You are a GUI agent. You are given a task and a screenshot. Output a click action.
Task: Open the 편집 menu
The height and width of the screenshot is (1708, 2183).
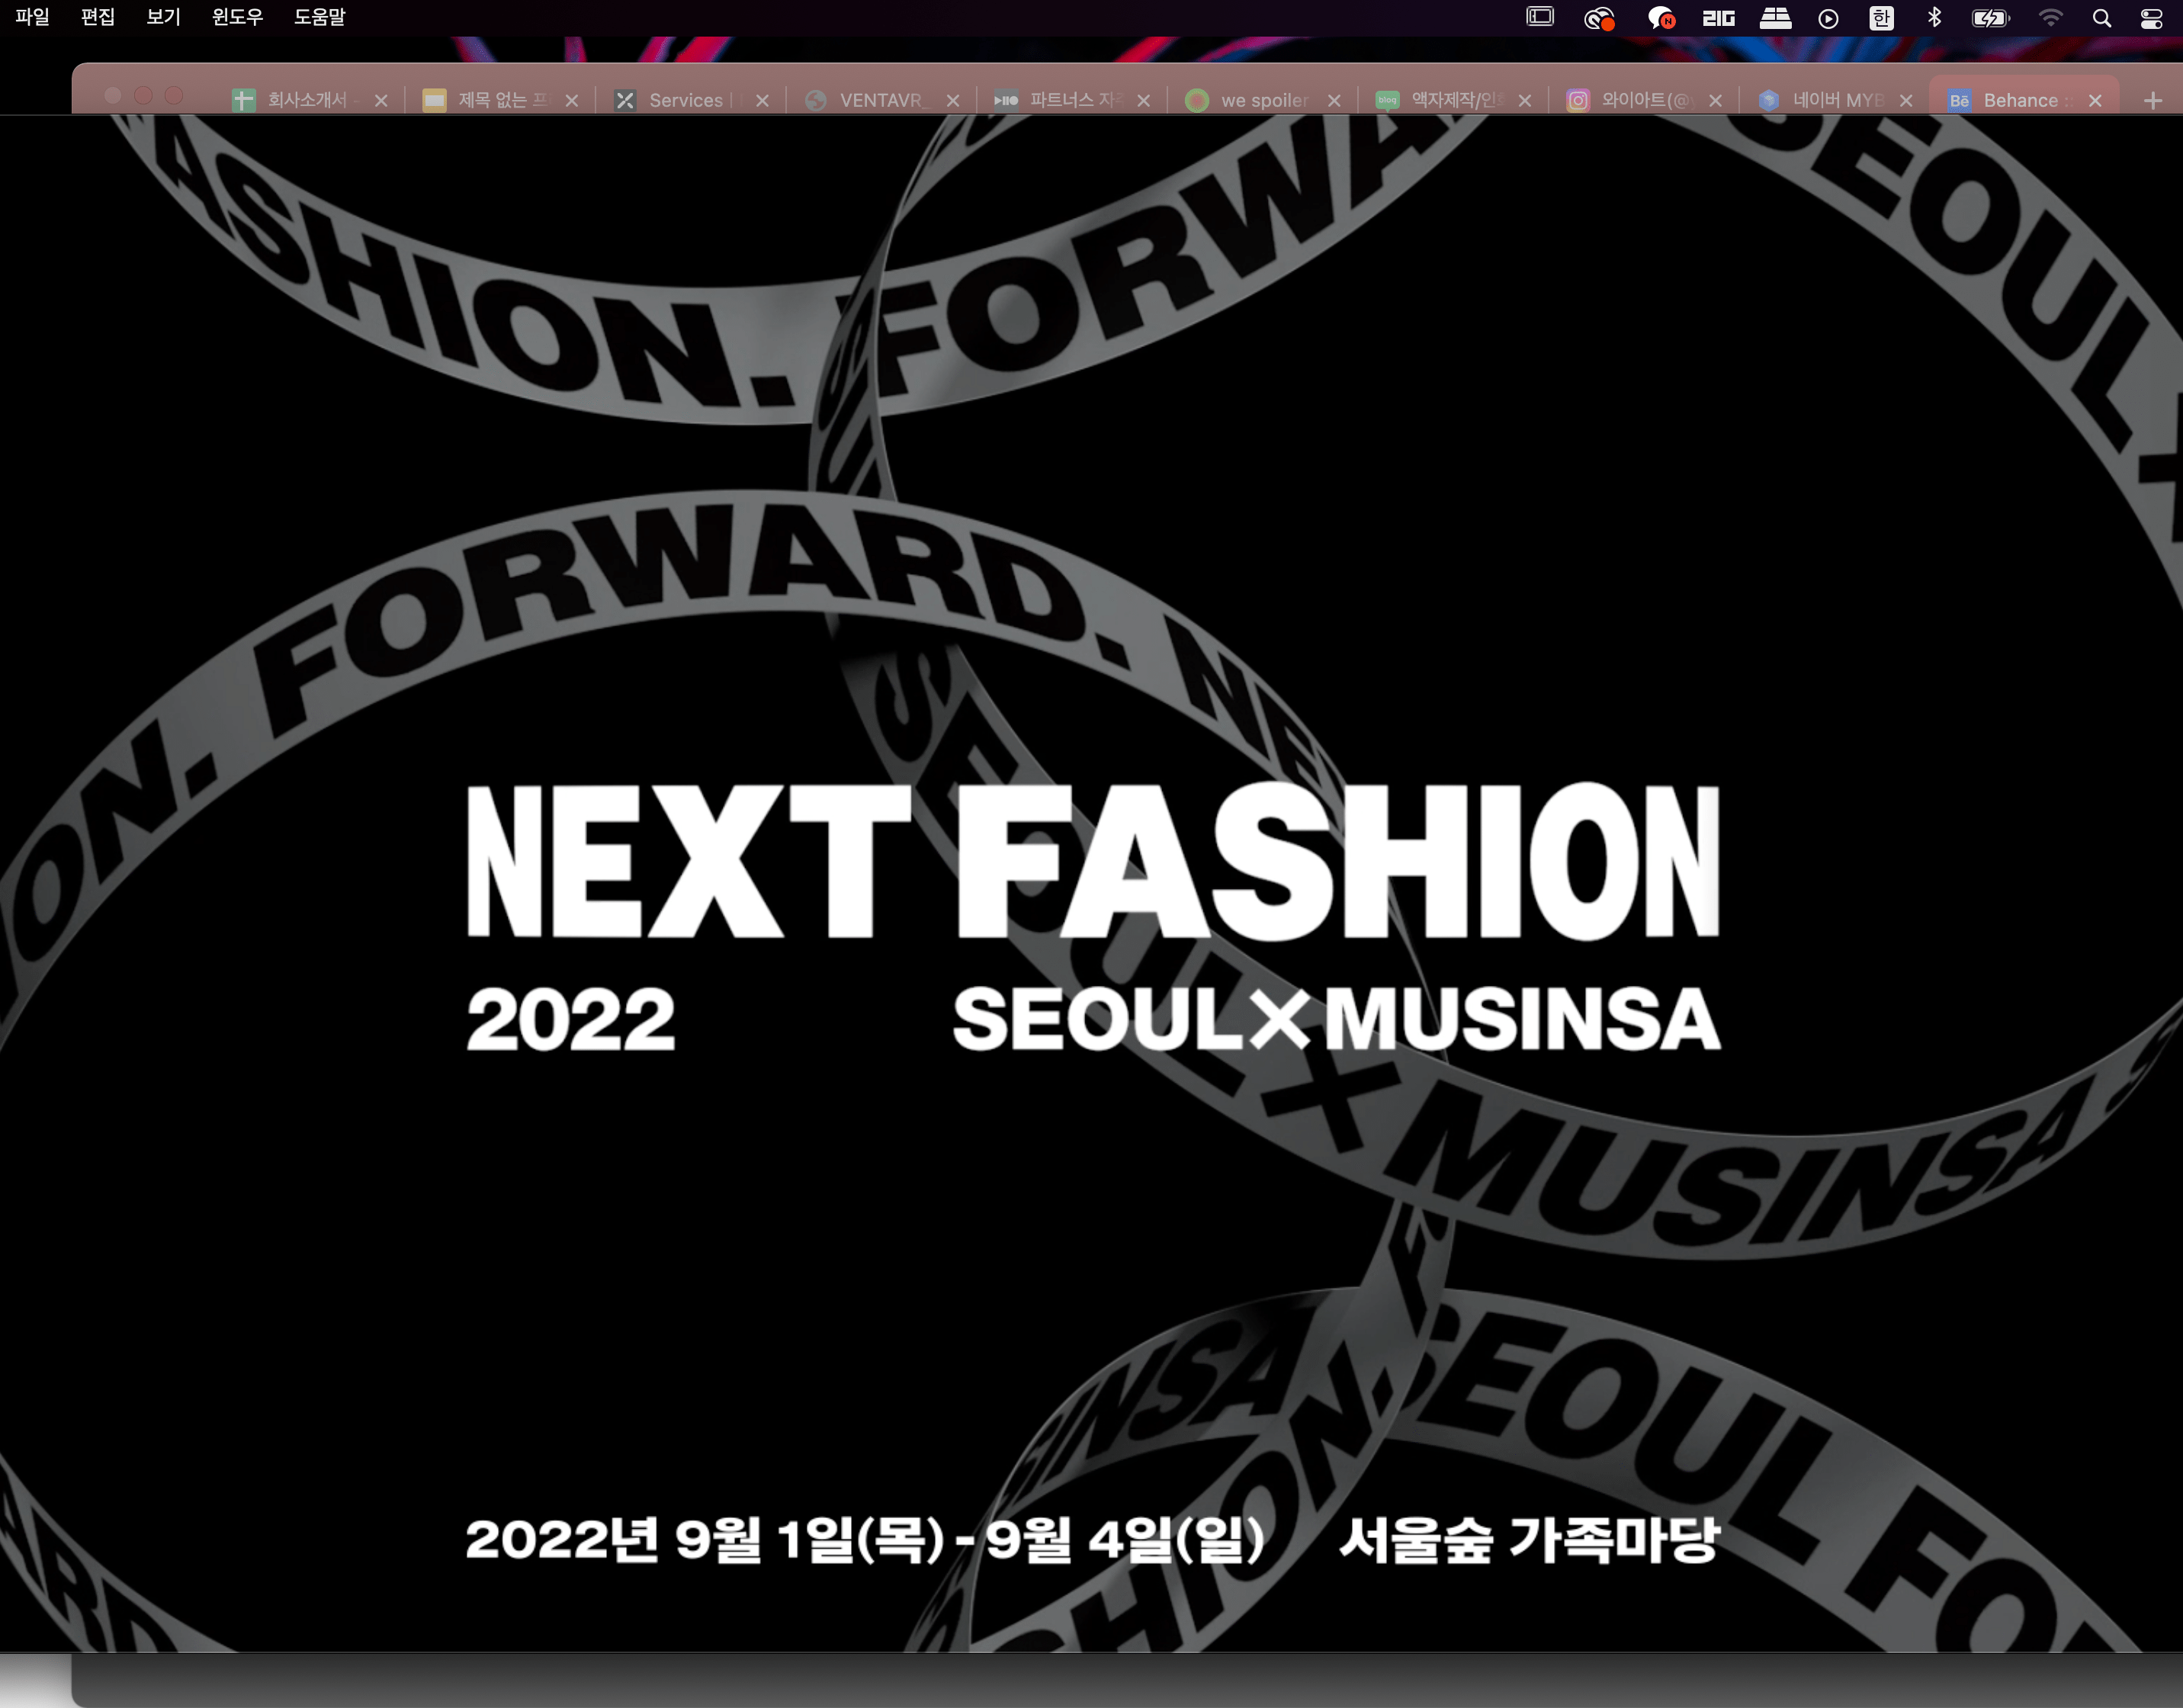[x=98, y=17]
